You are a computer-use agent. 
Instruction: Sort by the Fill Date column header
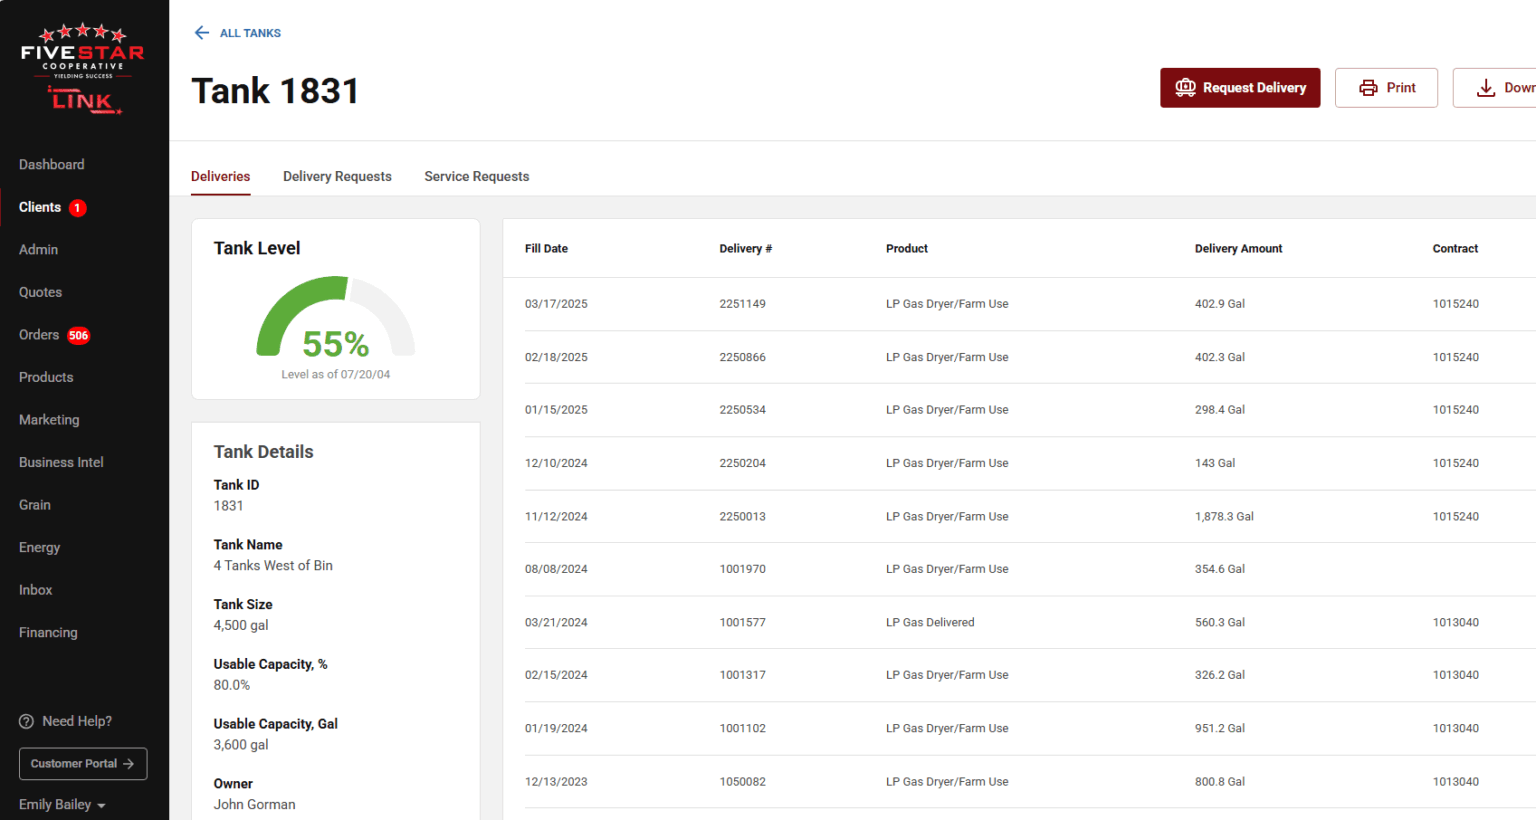[546, 249]
